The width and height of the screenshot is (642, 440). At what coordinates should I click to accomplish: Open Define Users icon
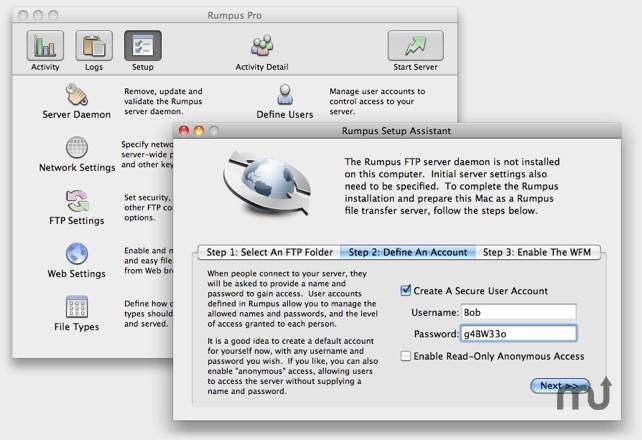[285, 95]
